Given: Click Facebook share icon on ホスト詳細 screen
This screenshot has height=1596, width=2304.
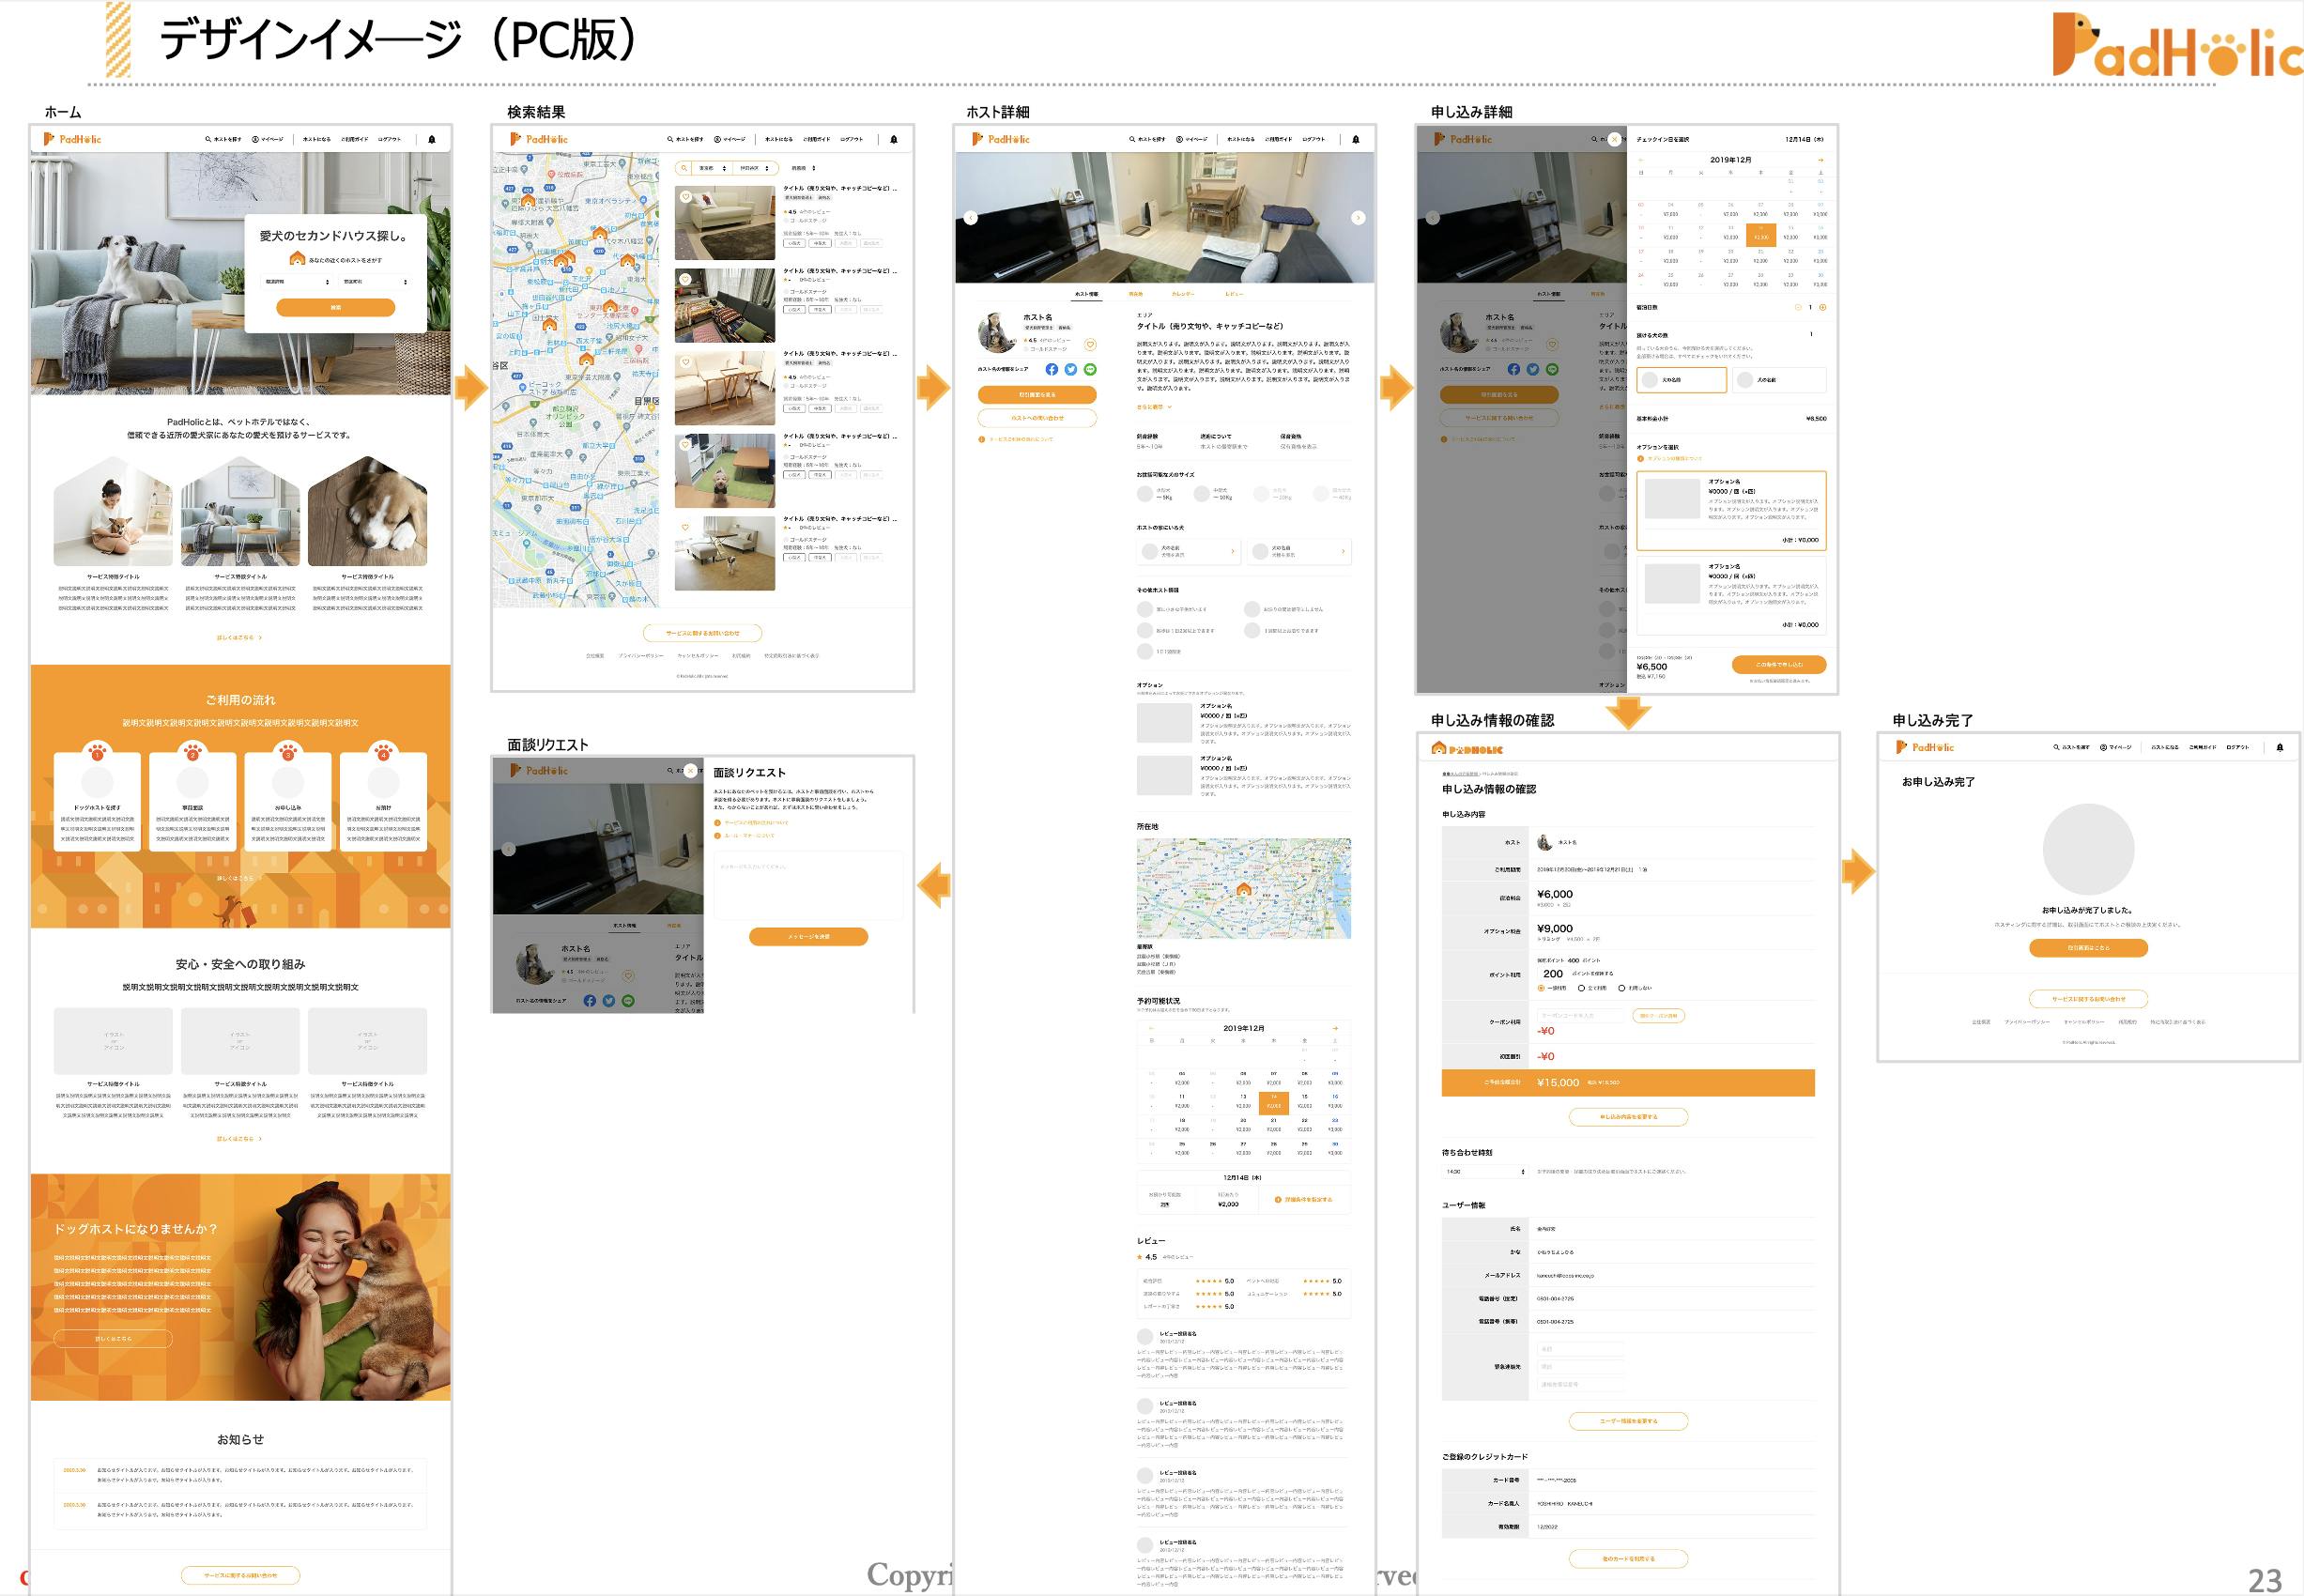Looking at the screenshot, I should (1051, 369).
